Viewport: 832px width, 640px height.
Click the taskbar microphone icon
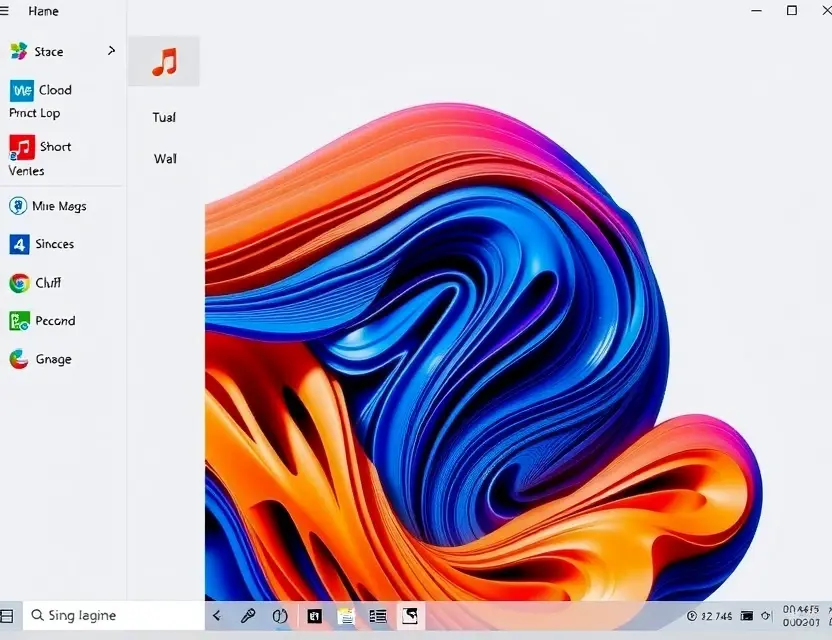click(x=248, y=616)
